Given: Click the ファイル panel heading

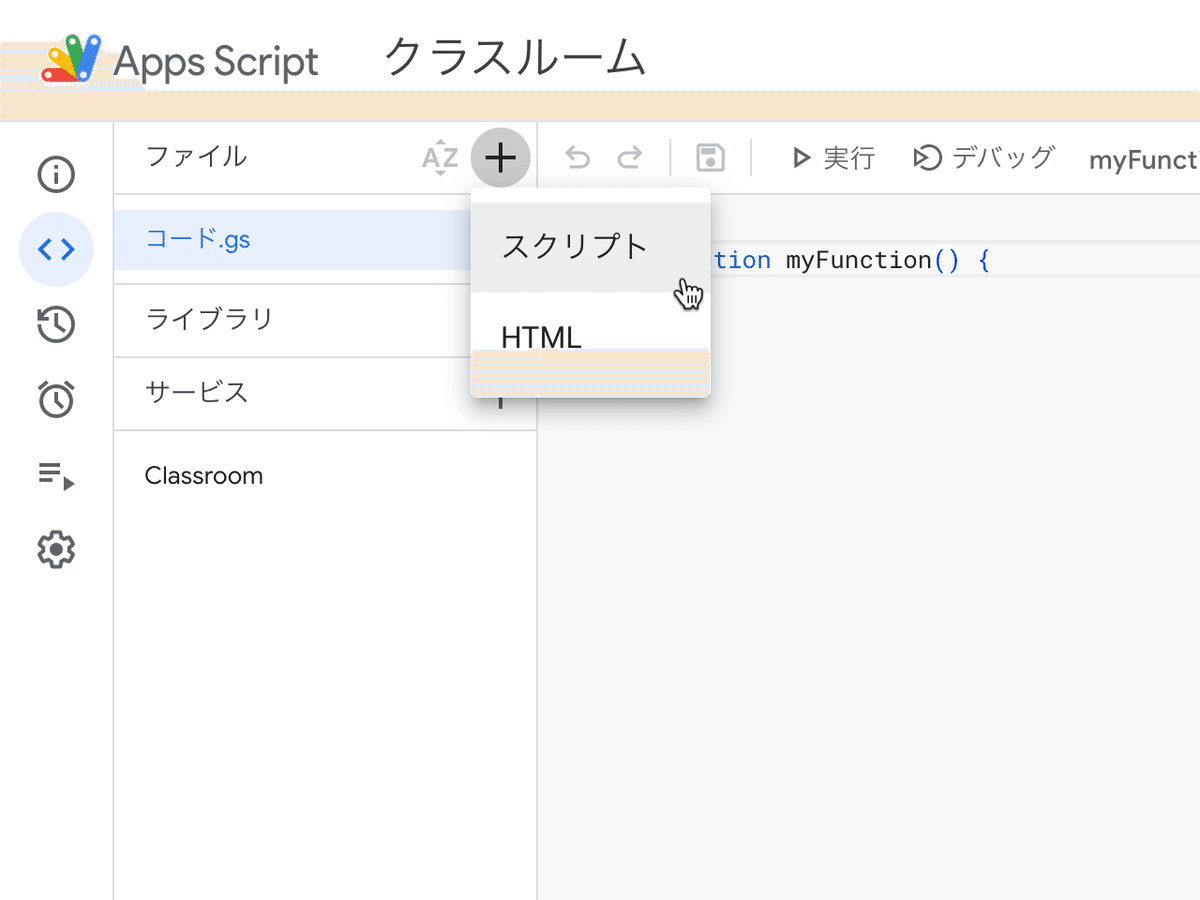Looking at the screenshot, I should (197, 157).
